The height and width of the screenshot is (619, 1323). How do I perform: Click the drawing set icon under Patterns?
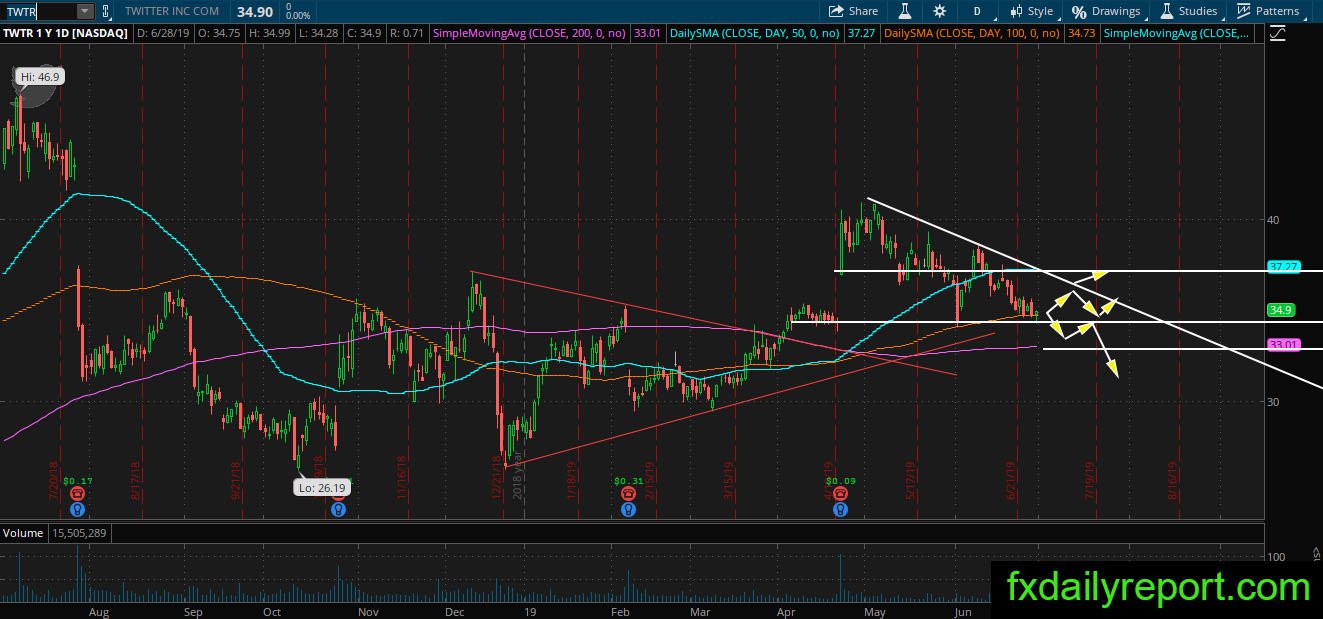pyautogui.click(x=1278, y=33)
